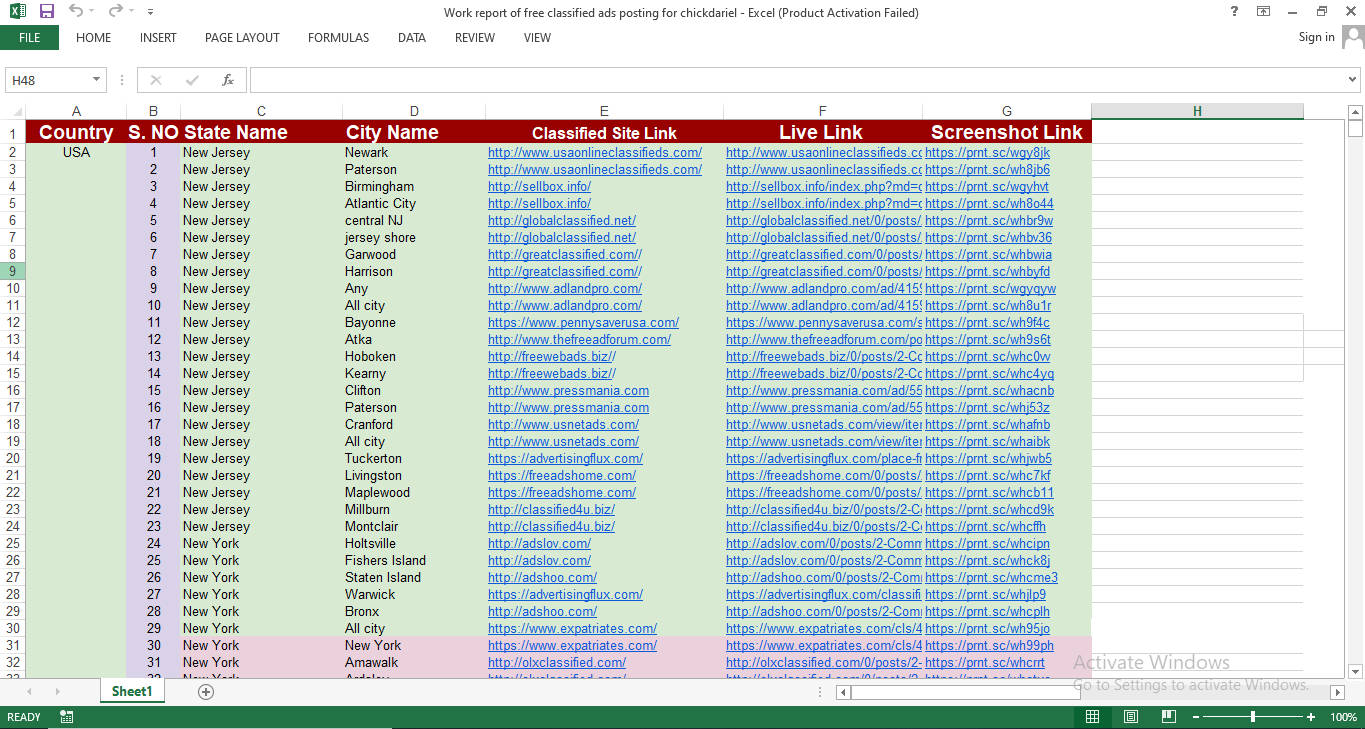Click the Sign in link

(x=1315, y=37)
